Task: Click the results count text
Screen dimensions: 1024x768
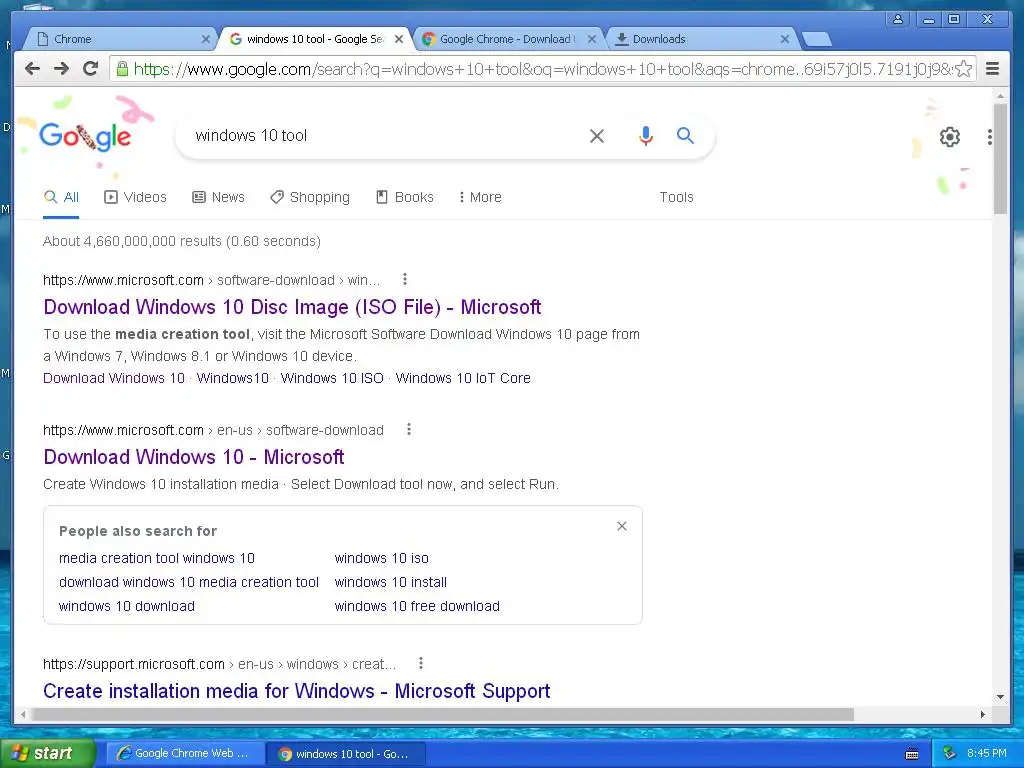Action: click(182, 242)
